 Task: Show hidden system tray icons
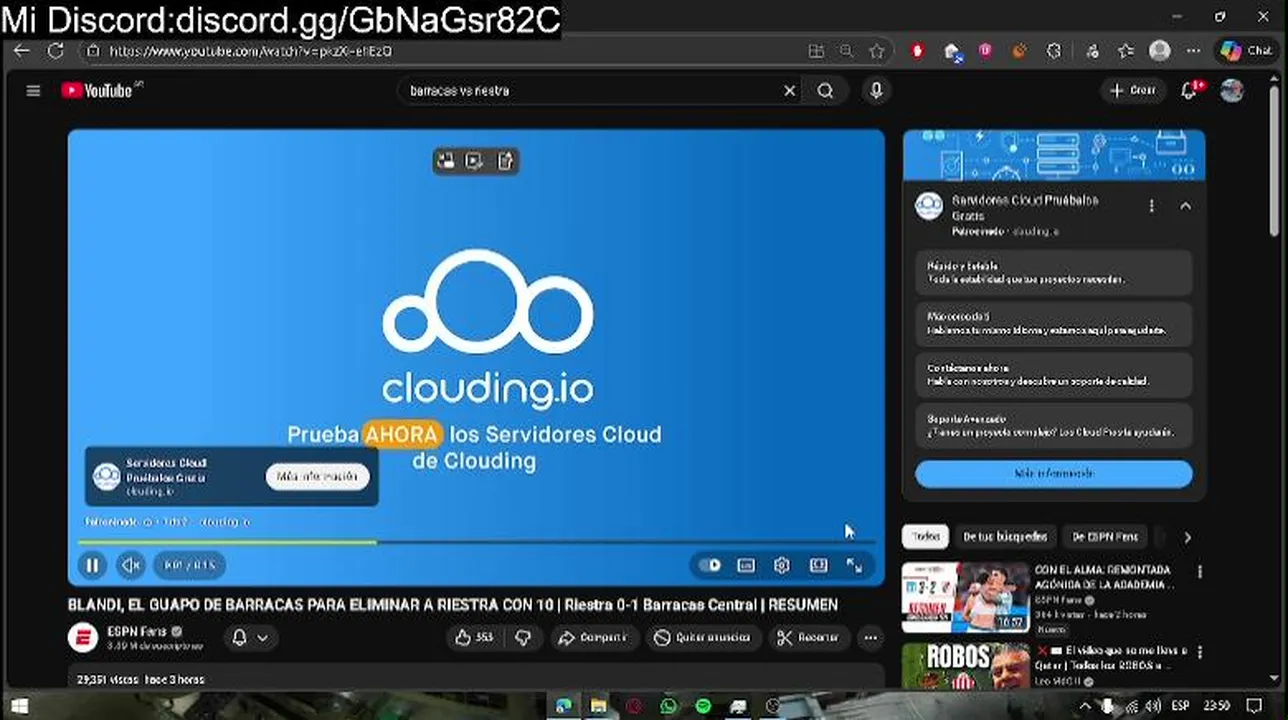pos(1084,707)
